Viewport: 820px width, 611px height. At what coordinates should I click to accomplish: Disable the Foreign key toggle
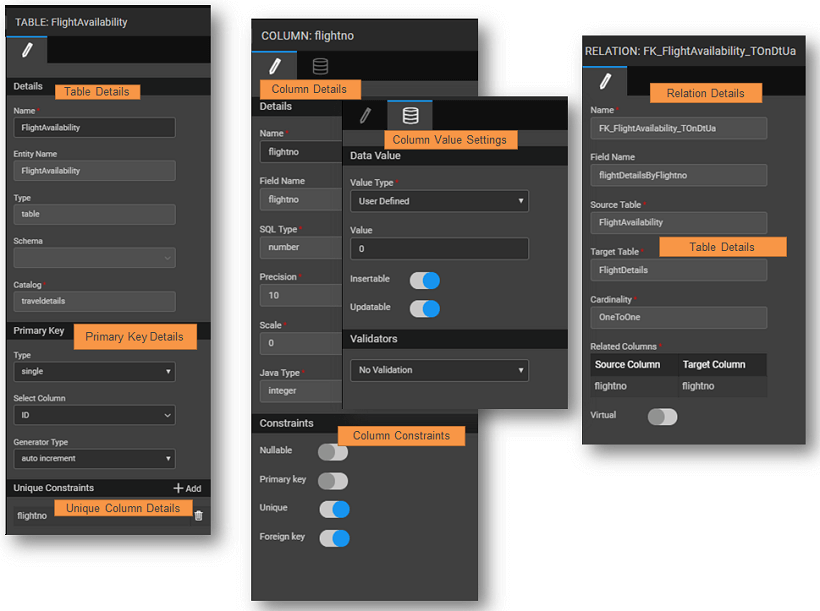pos(334,538)
